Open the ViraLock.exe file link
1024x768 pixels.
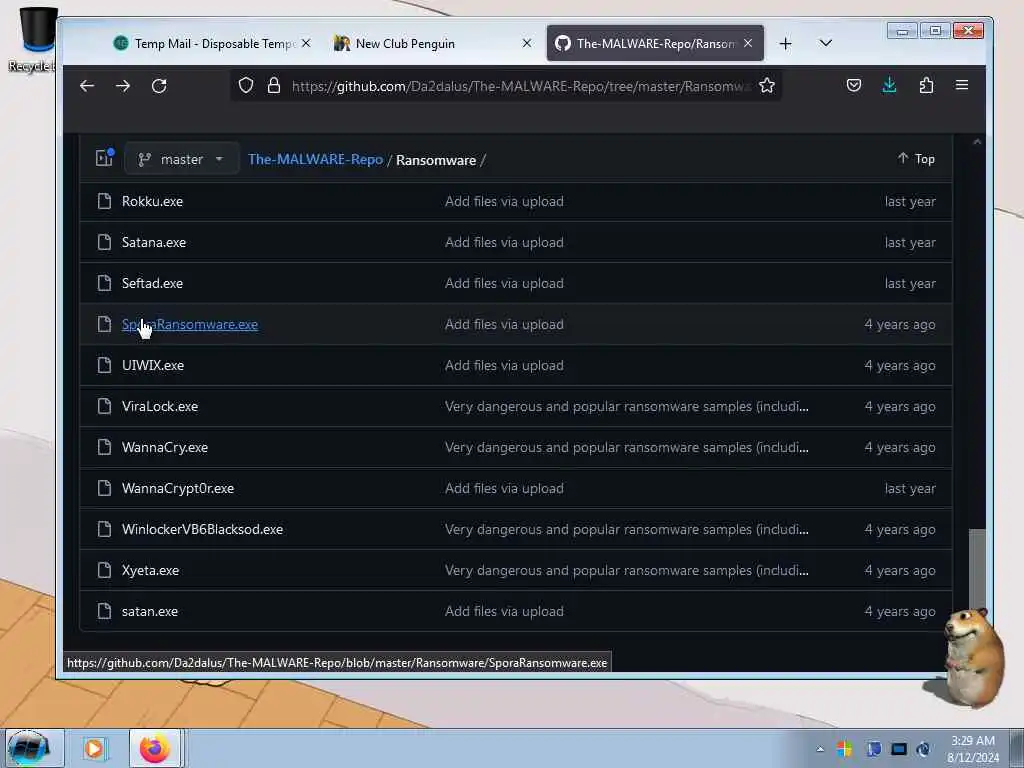click(159, 406)
